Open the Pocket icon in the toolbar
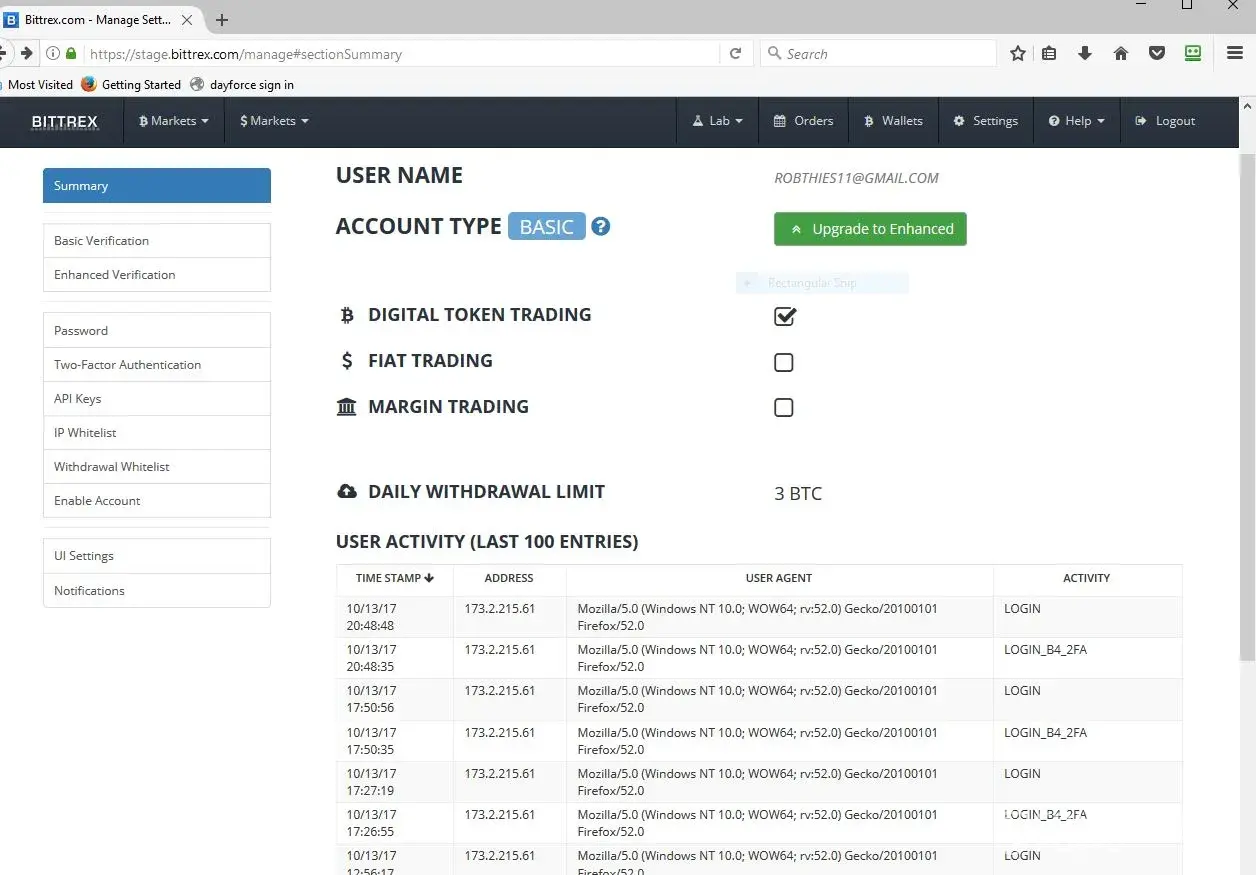The image size is (1256, 875). (1157, 54)
